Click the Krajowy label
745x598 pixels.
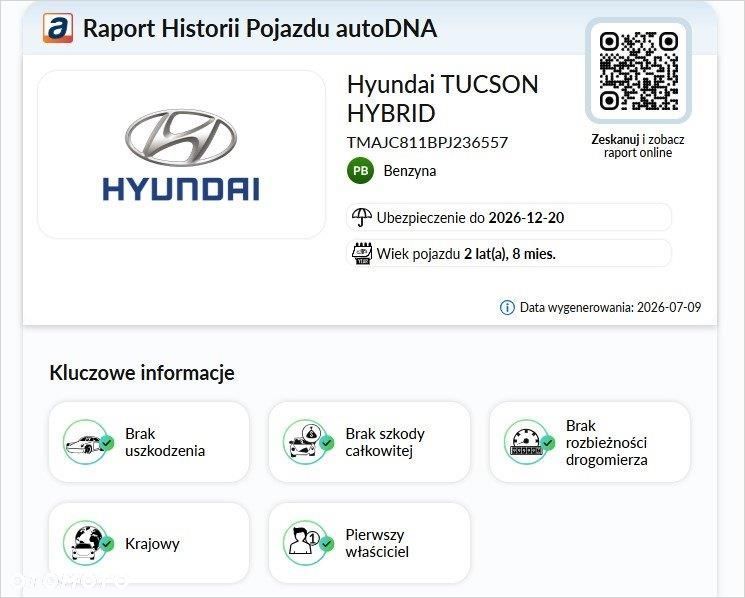point(152,543)
